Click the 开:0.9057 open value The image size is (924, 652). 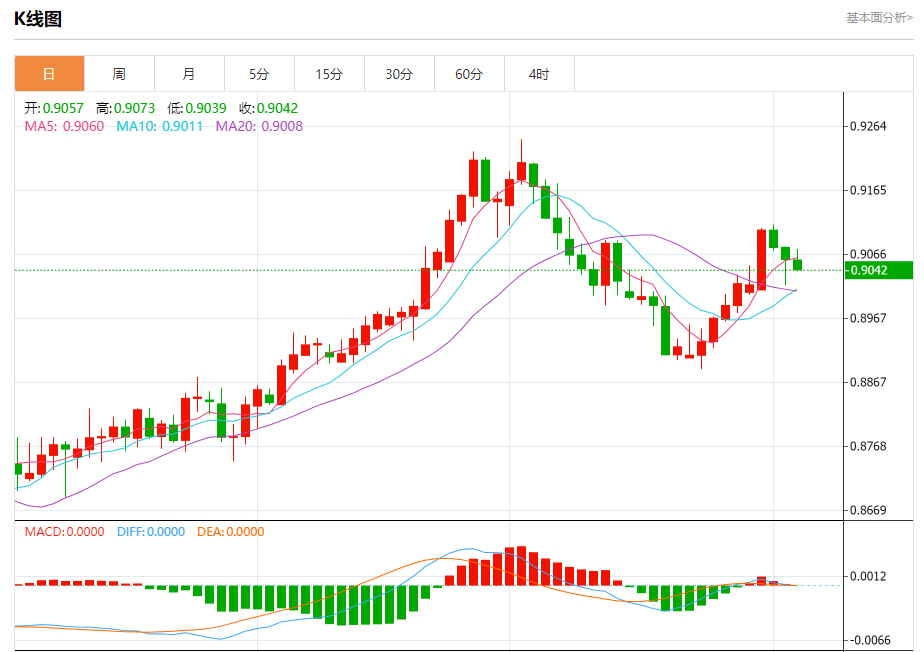tap(54, 108)
